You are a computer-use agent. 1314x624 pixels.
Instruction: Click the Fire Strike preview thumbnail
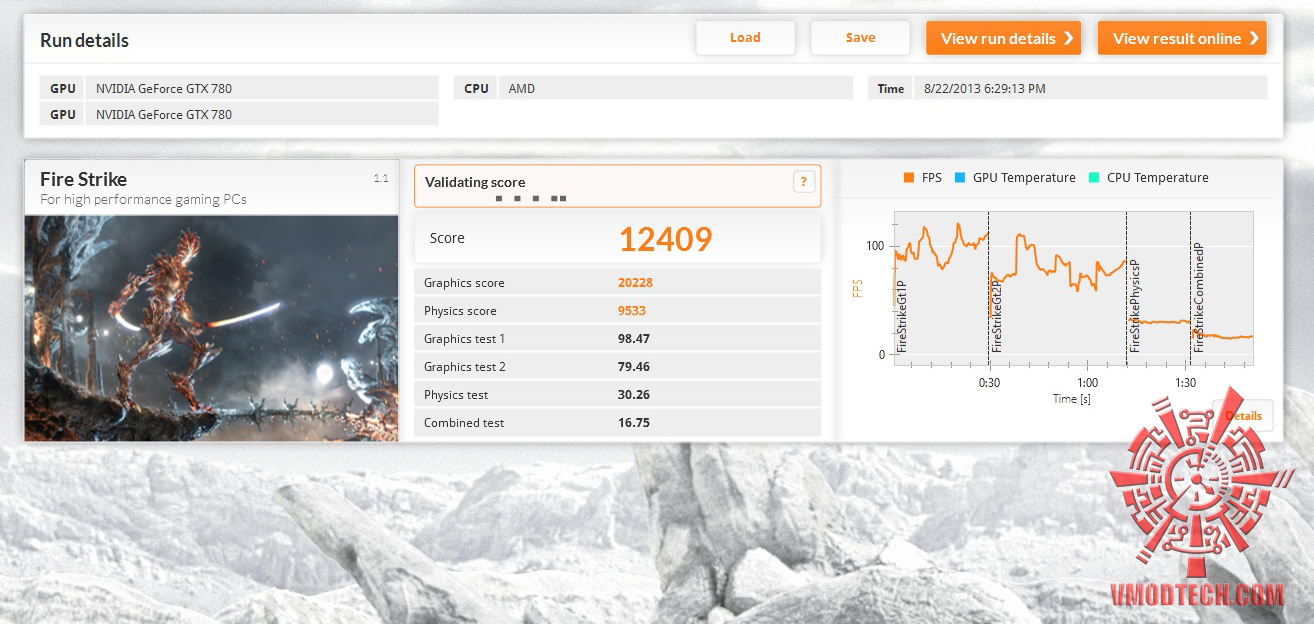(x=211, y=328)
